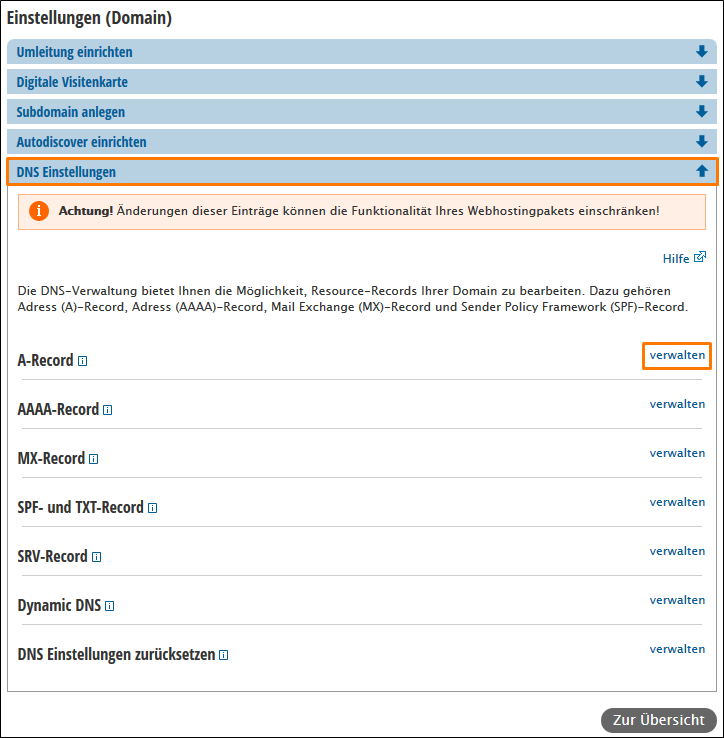Click the Achtung! warning message text
724x738 pixels.
(x=359, y=211)
